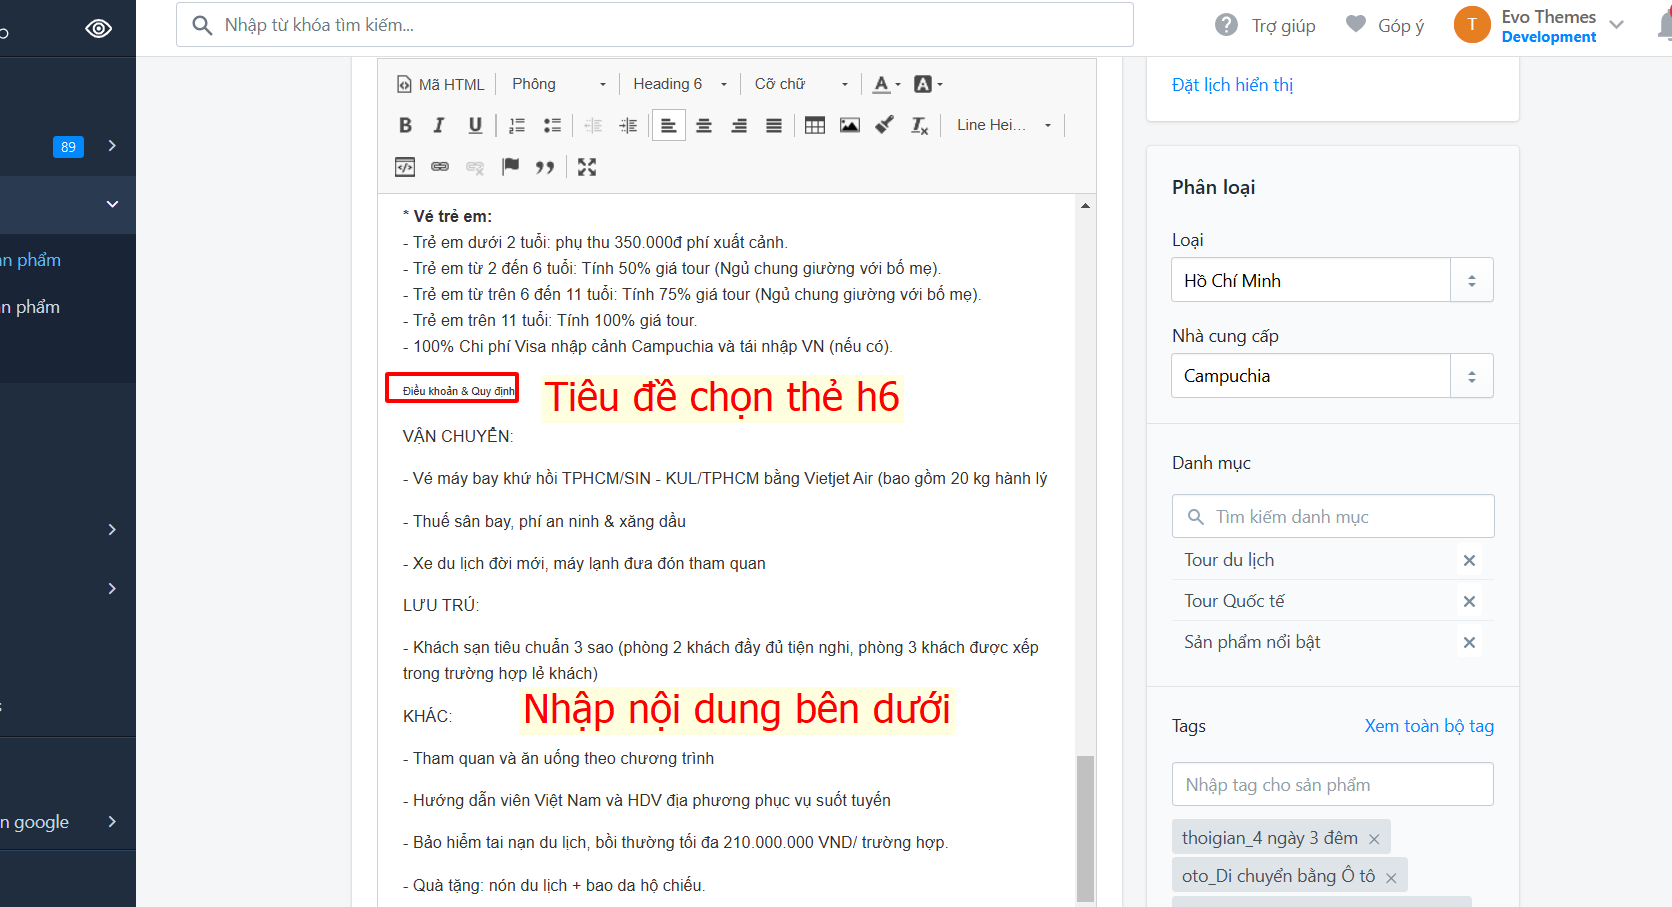1672x907 pixels.
Task: Click the search keyword input field
Action: pos(655,25)
